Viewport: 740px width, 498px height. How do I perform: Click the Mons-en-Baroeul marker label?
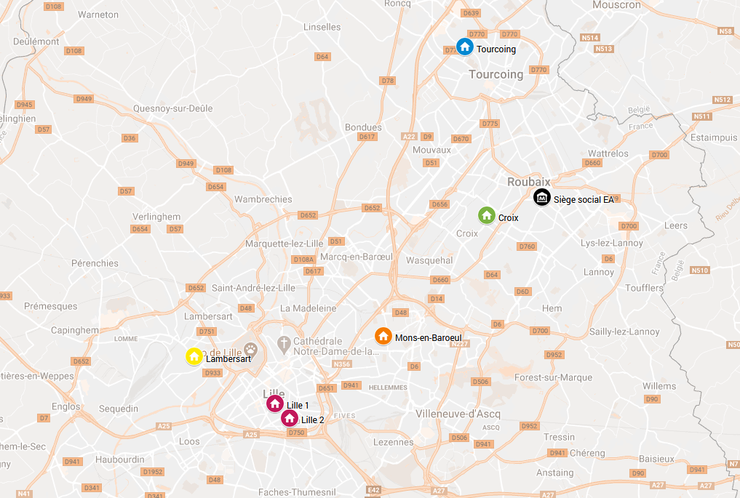click(429, 338)
